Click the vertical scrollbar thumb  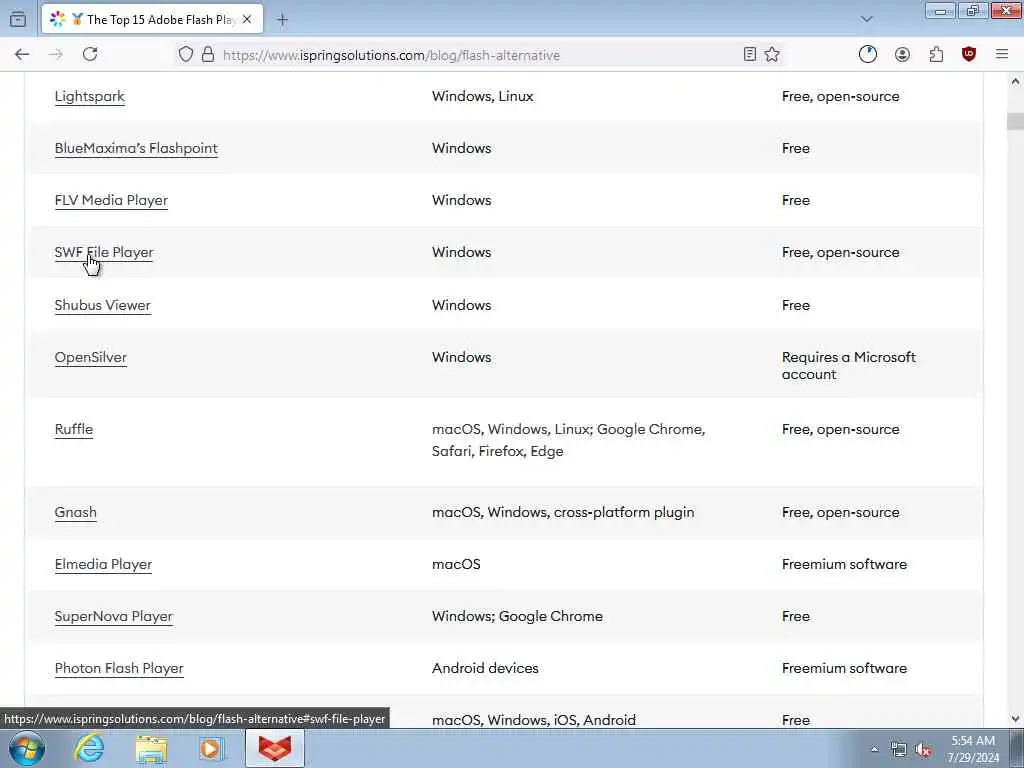[x=1015, y=121]
